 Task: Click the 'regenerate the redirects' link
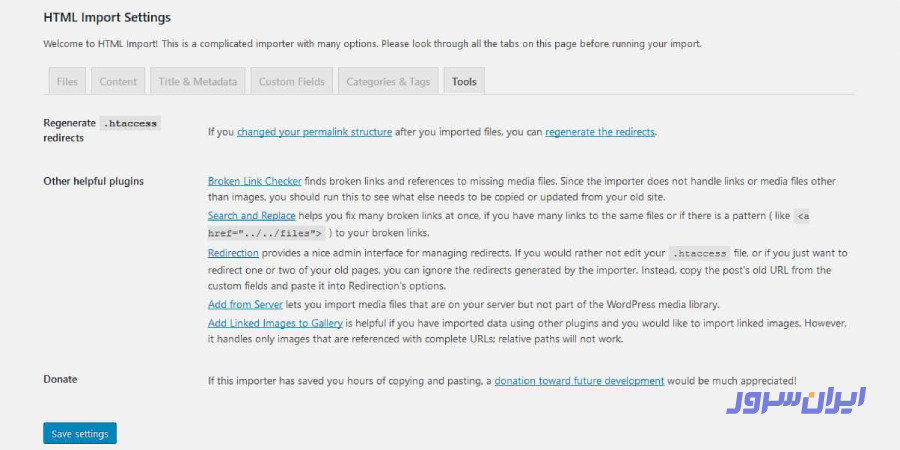tap(600, 131)
